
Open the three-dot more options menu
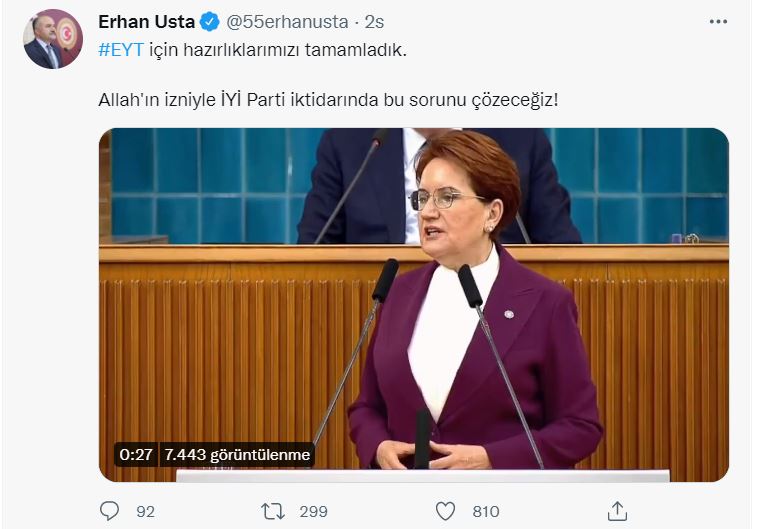718,22
